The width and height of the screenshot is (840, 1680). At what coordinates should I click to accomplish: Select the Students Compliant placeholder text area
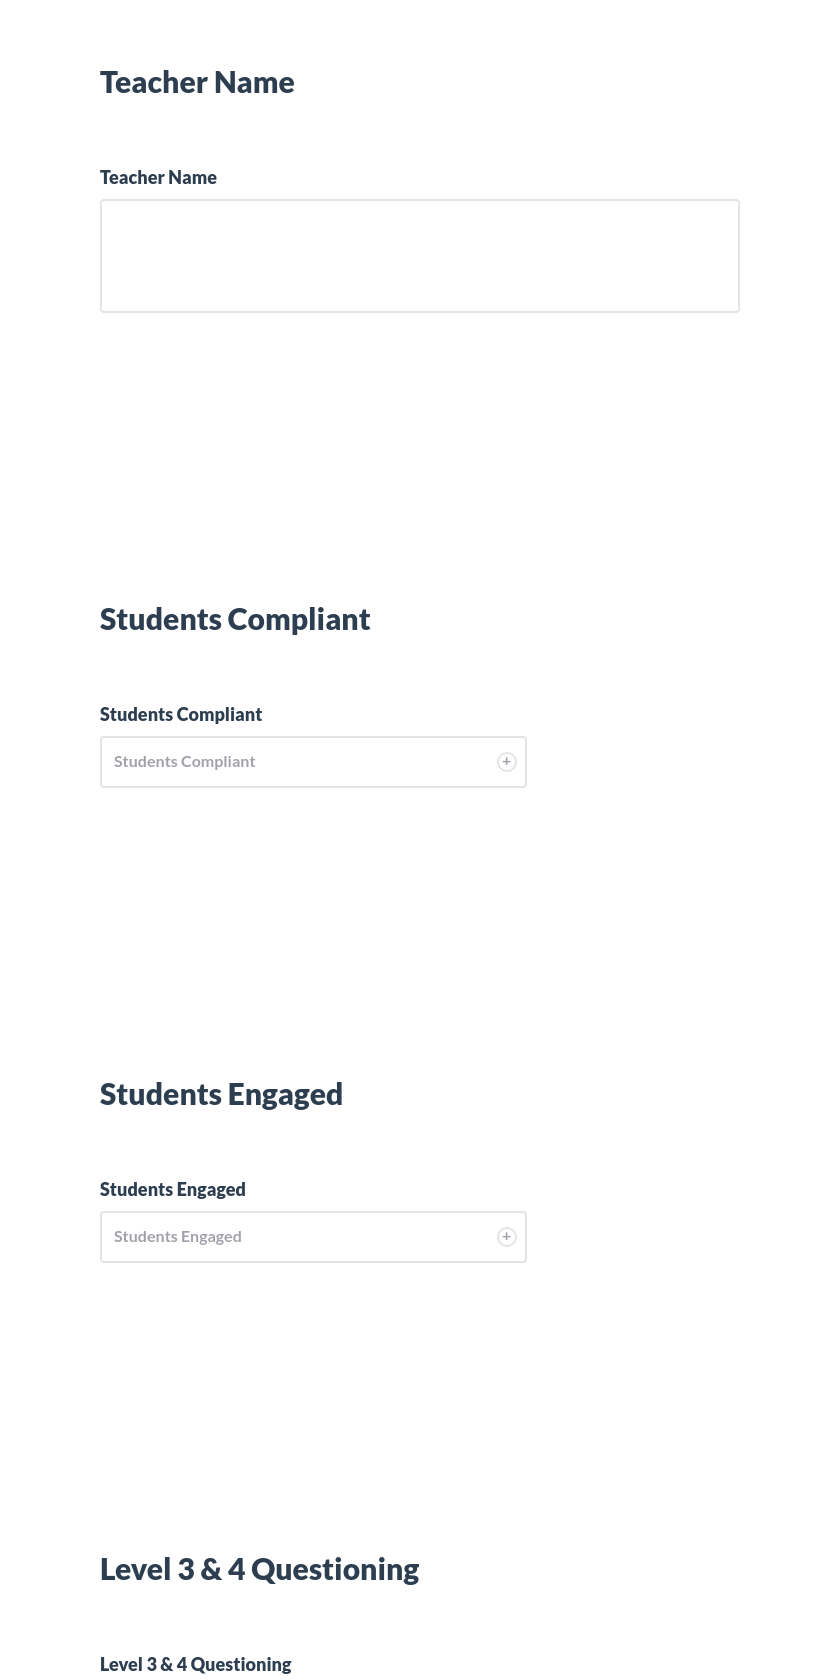pyautogui.click(x=184, y=761)
